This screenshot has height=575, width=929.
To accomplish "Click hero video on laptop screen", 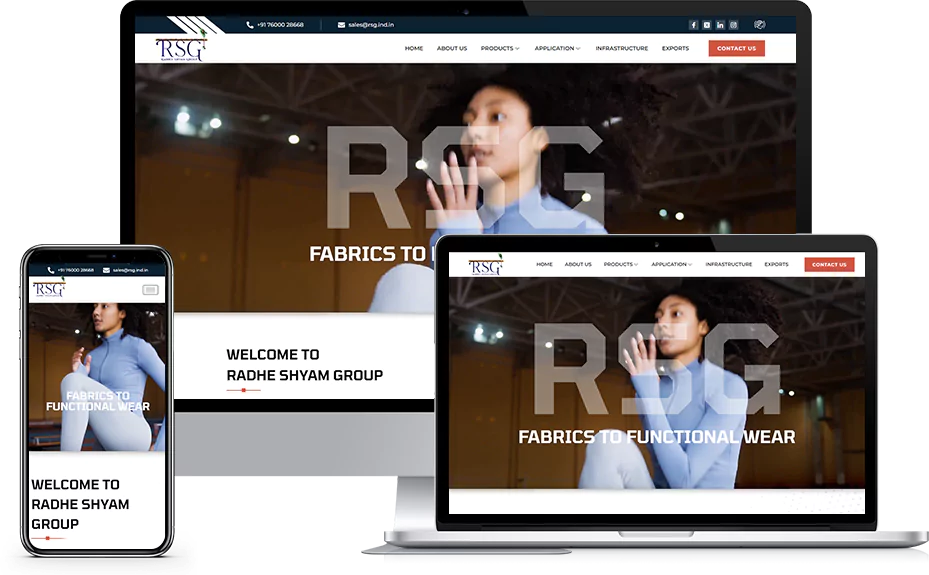I will pos(656,383).
